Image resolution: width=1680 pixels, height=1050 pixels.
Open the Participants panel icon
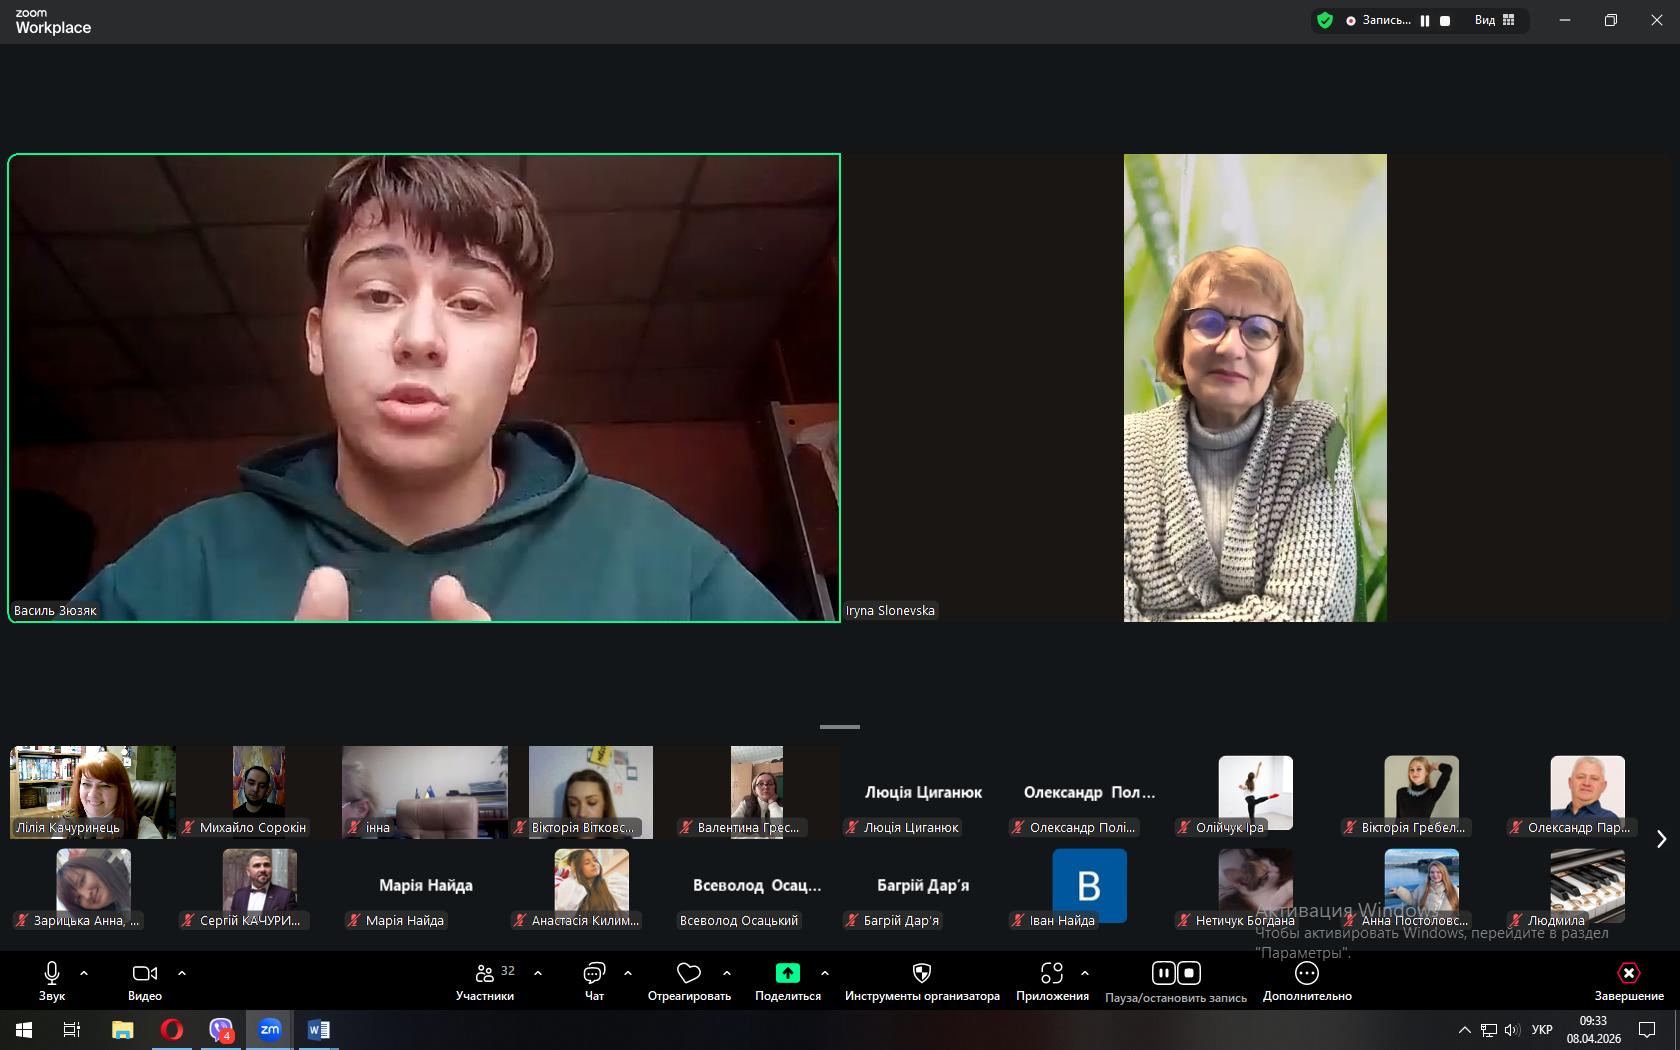[485, 974]
